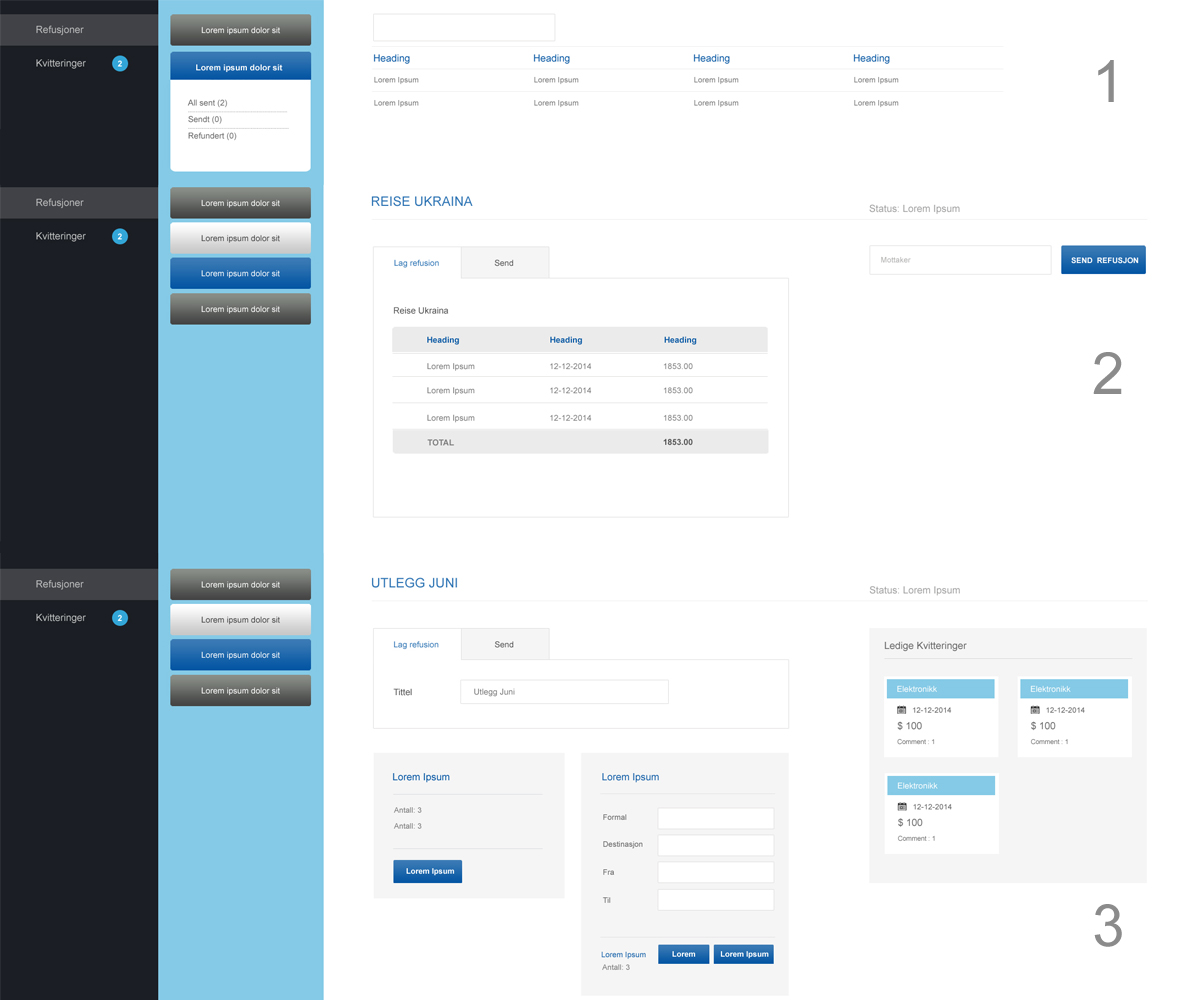Click the Ledige Kvitteringer heading

pyautogui.click(x=925, y=646)
